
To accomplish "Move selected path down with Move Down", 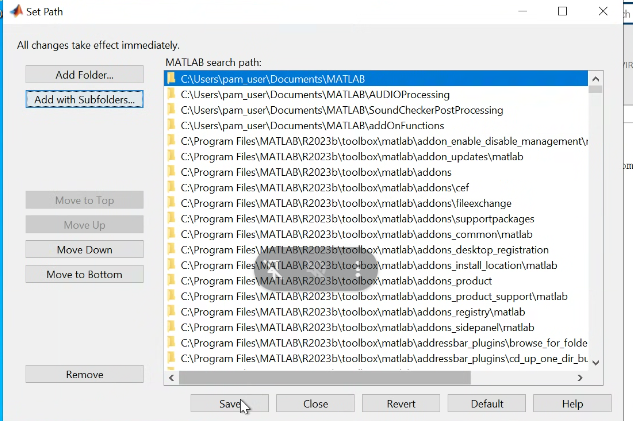I will click(84, 250).
